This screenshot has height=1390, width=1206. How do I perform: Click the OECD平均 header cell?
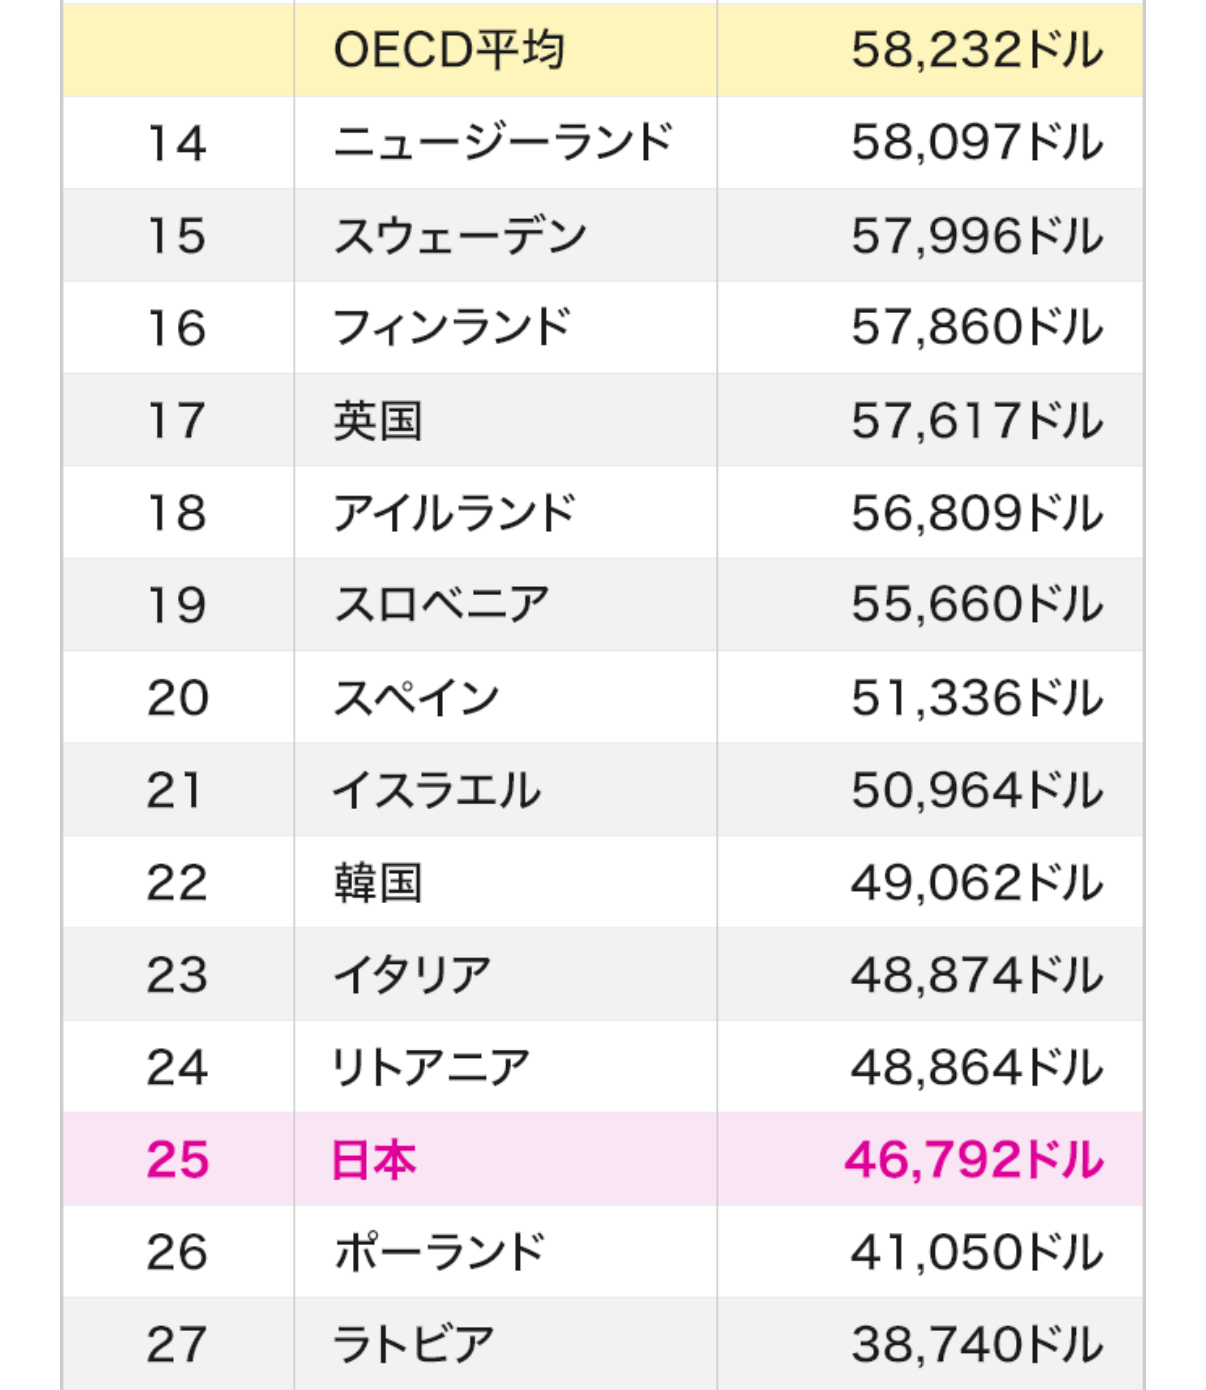click(449, 50)
